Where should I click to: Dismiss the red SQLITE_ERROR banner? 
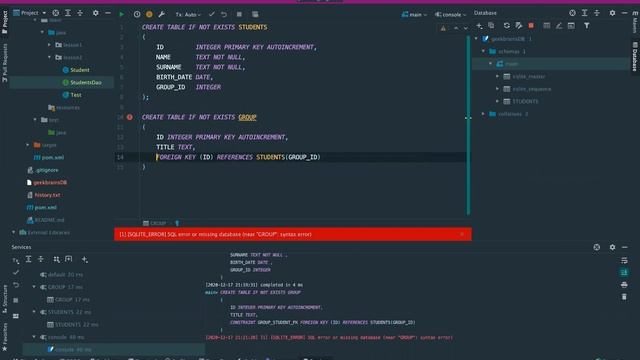pos(462,234)
